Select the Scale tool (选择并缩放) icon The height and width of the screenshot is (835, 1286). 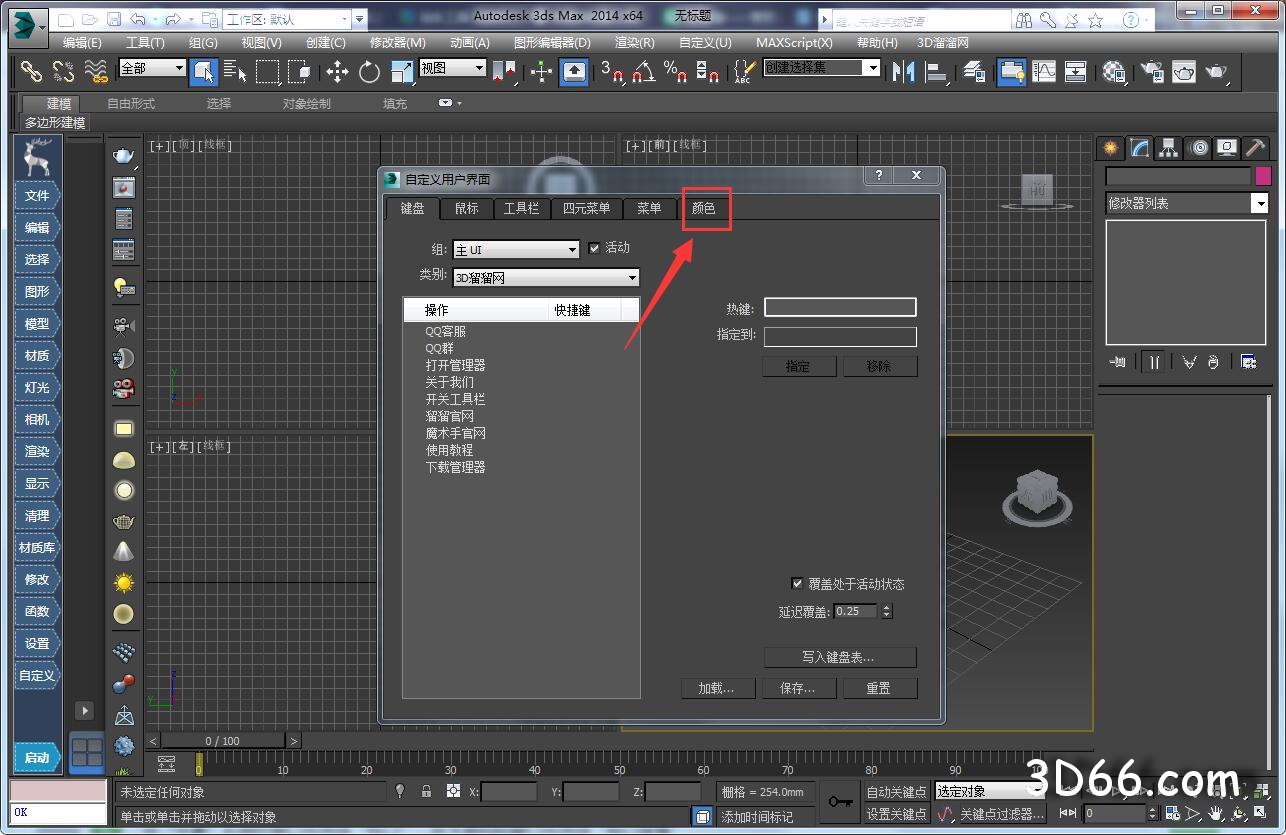coord(402,71)
